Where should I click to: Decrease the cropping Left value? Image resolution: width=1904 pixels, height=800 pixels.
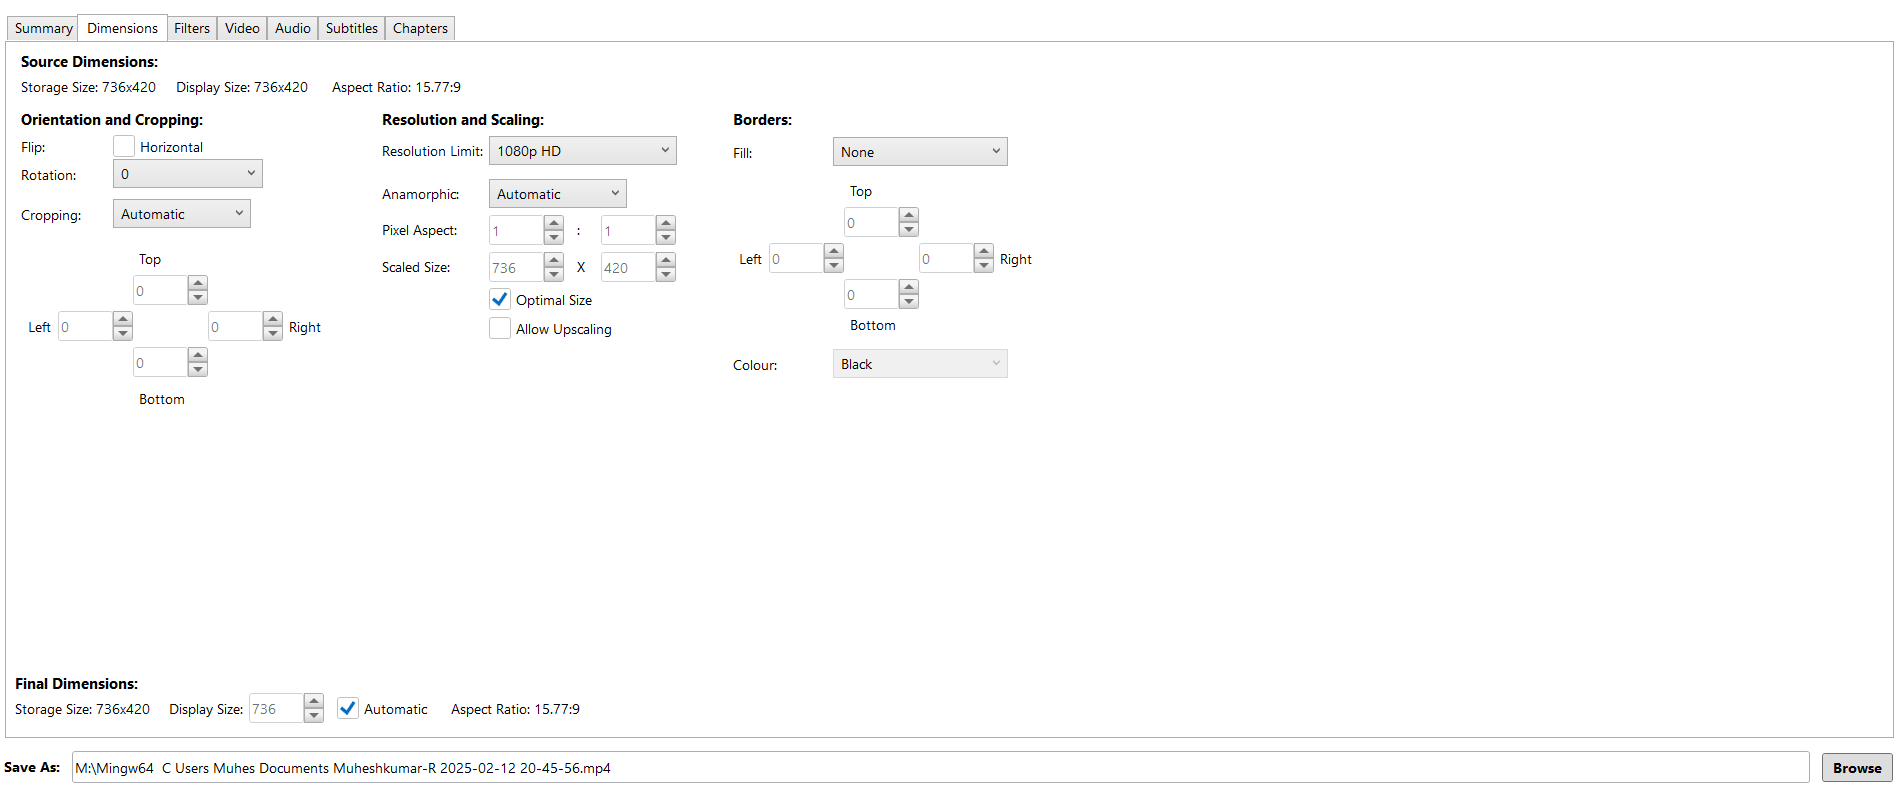123,333
